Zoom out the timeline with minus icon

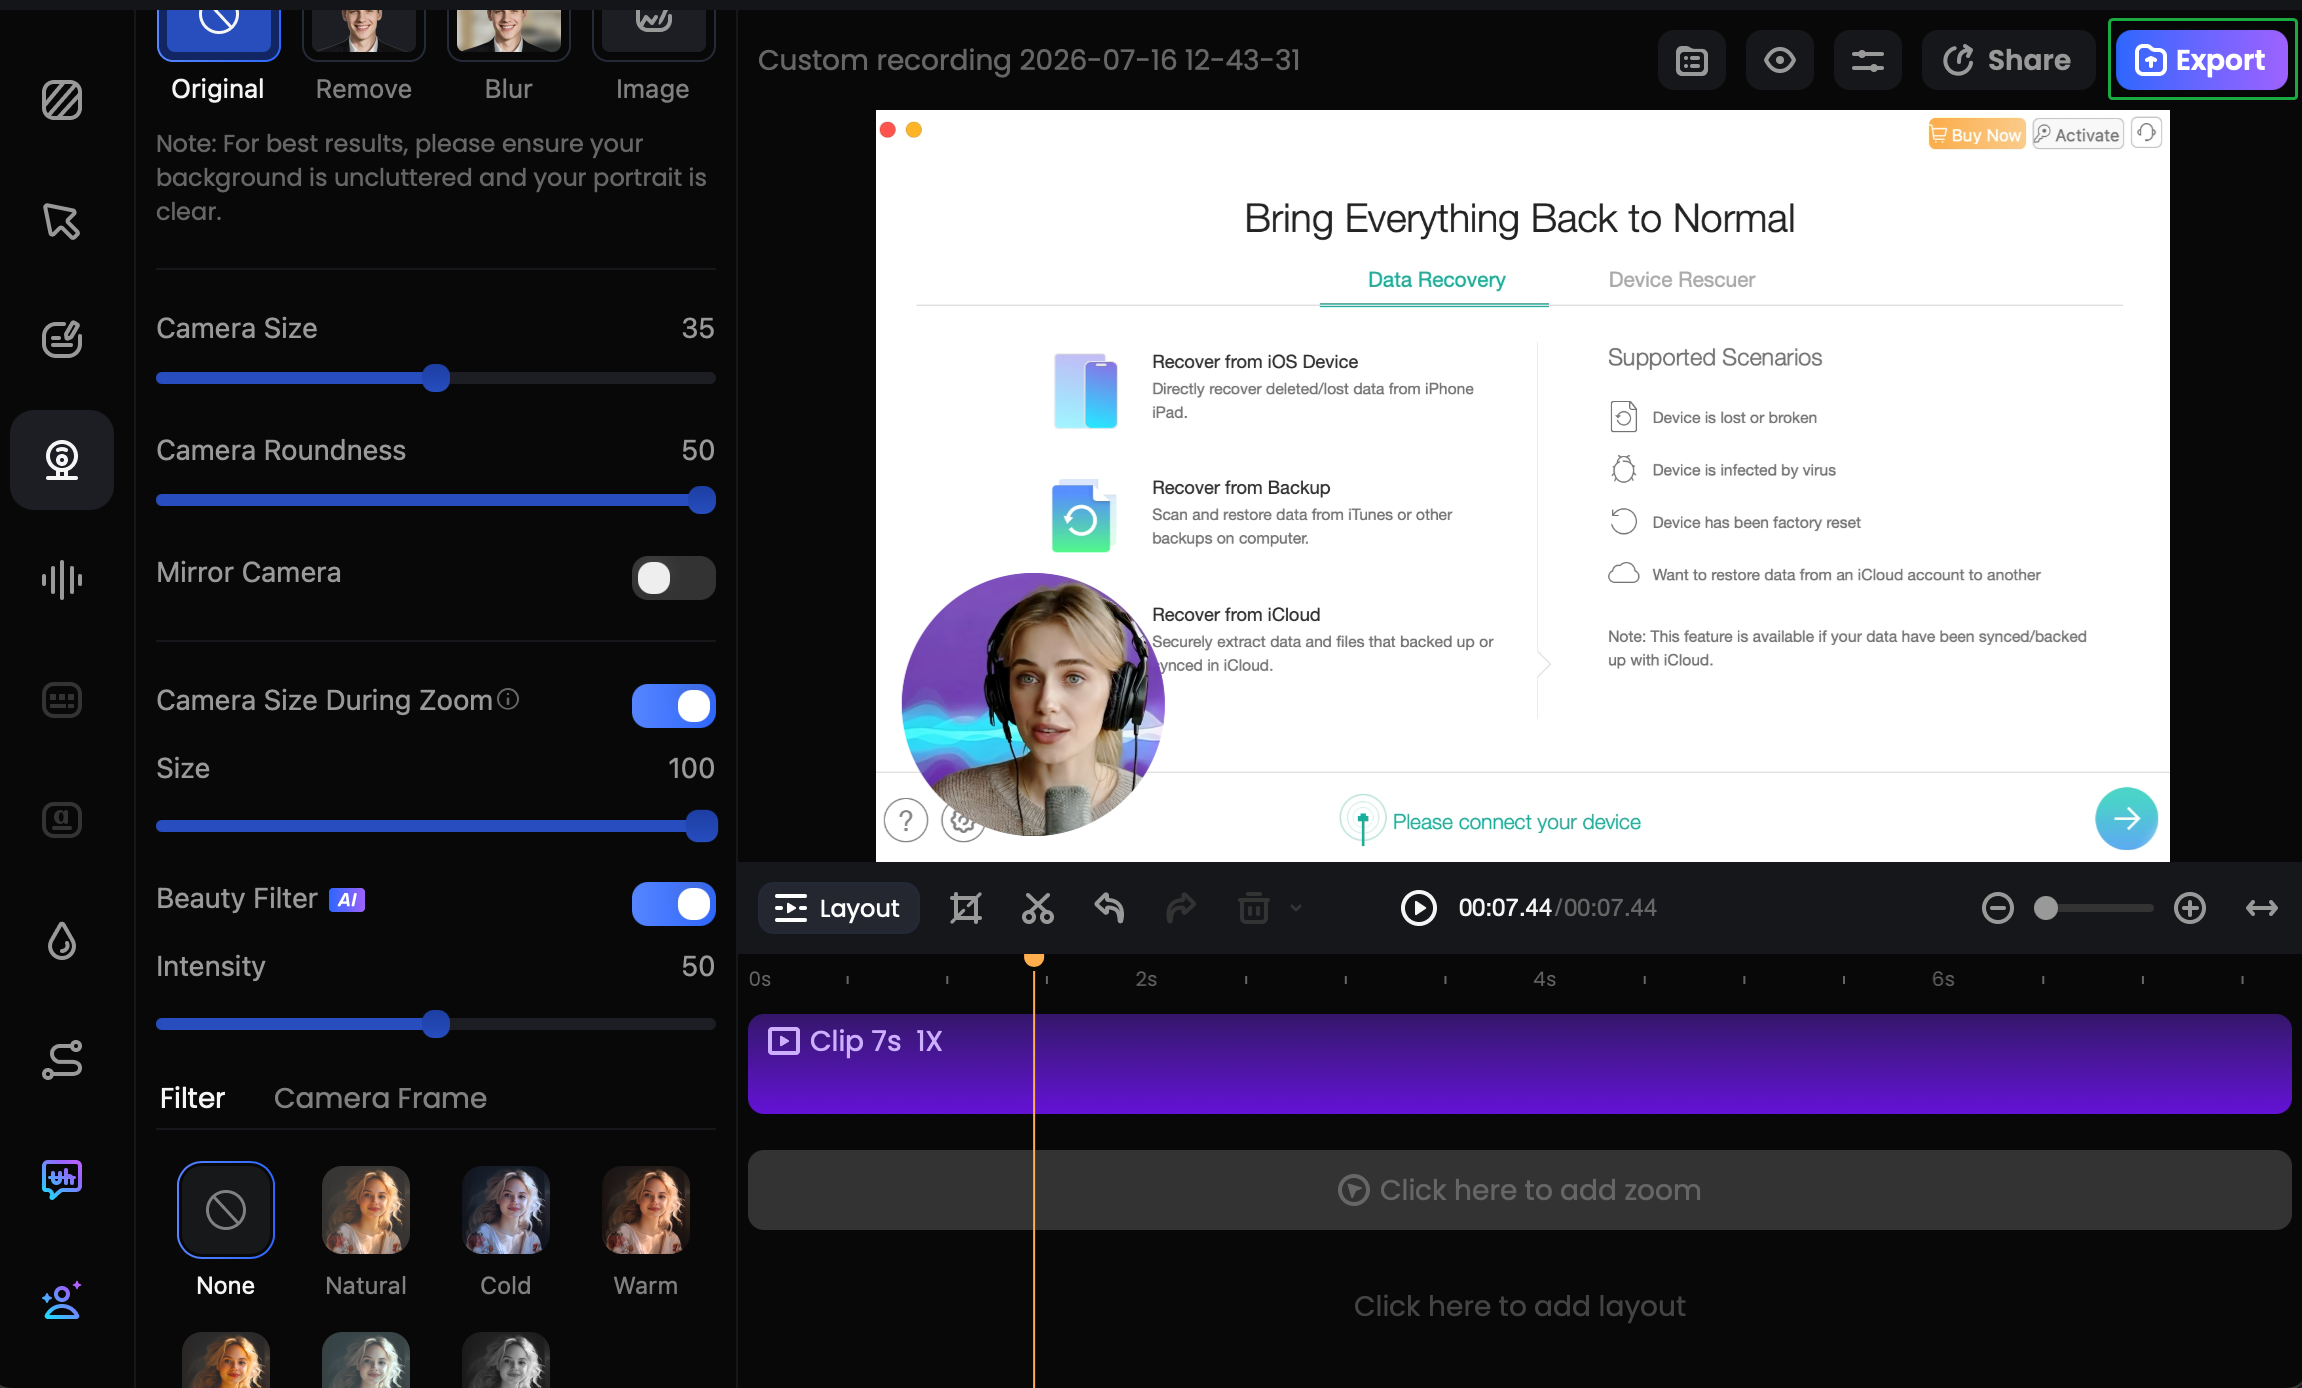pyautogui.click(x=1998, y=908)
